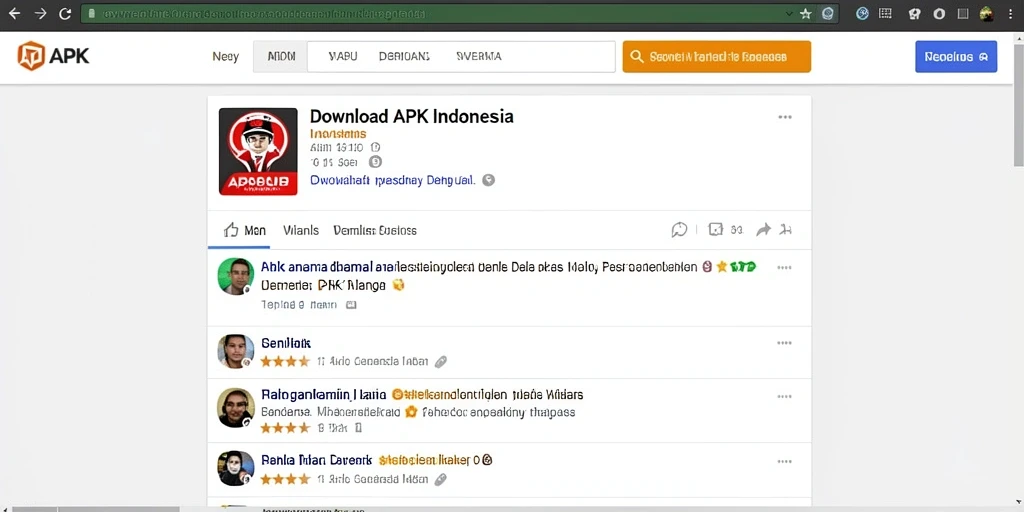Click the paperclip icon in Senllok row
This screenshot has width=1024, height=512.
click(x=441, y=362)
